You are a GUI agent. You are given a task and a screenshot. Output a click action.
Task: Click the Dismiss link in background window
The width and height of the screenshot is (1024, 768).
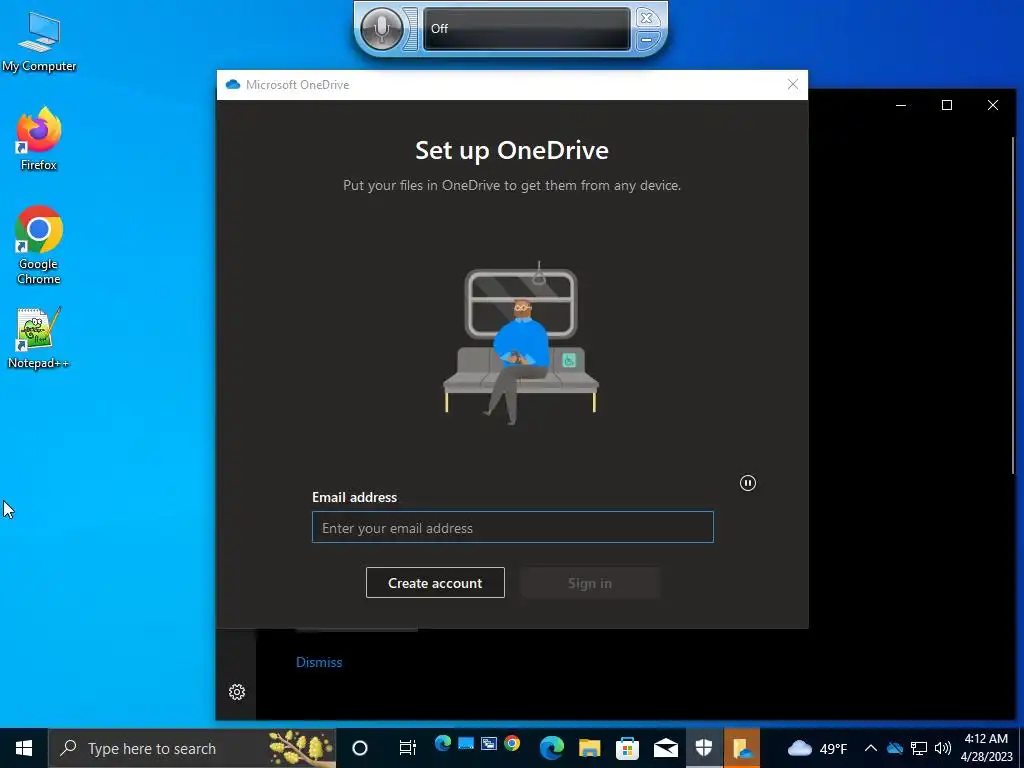[x=319, y=662]
